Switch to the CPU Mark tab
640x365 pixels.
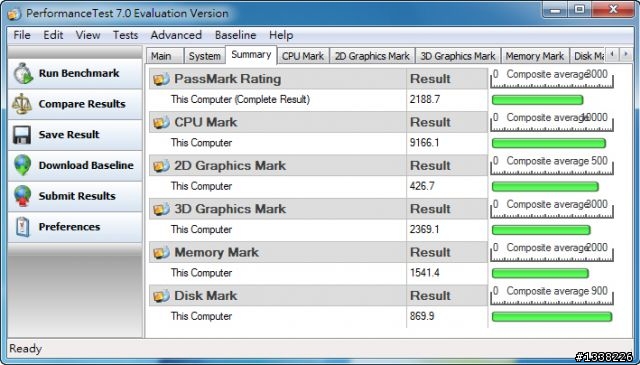pyautogui.click(x=303, y=56)
